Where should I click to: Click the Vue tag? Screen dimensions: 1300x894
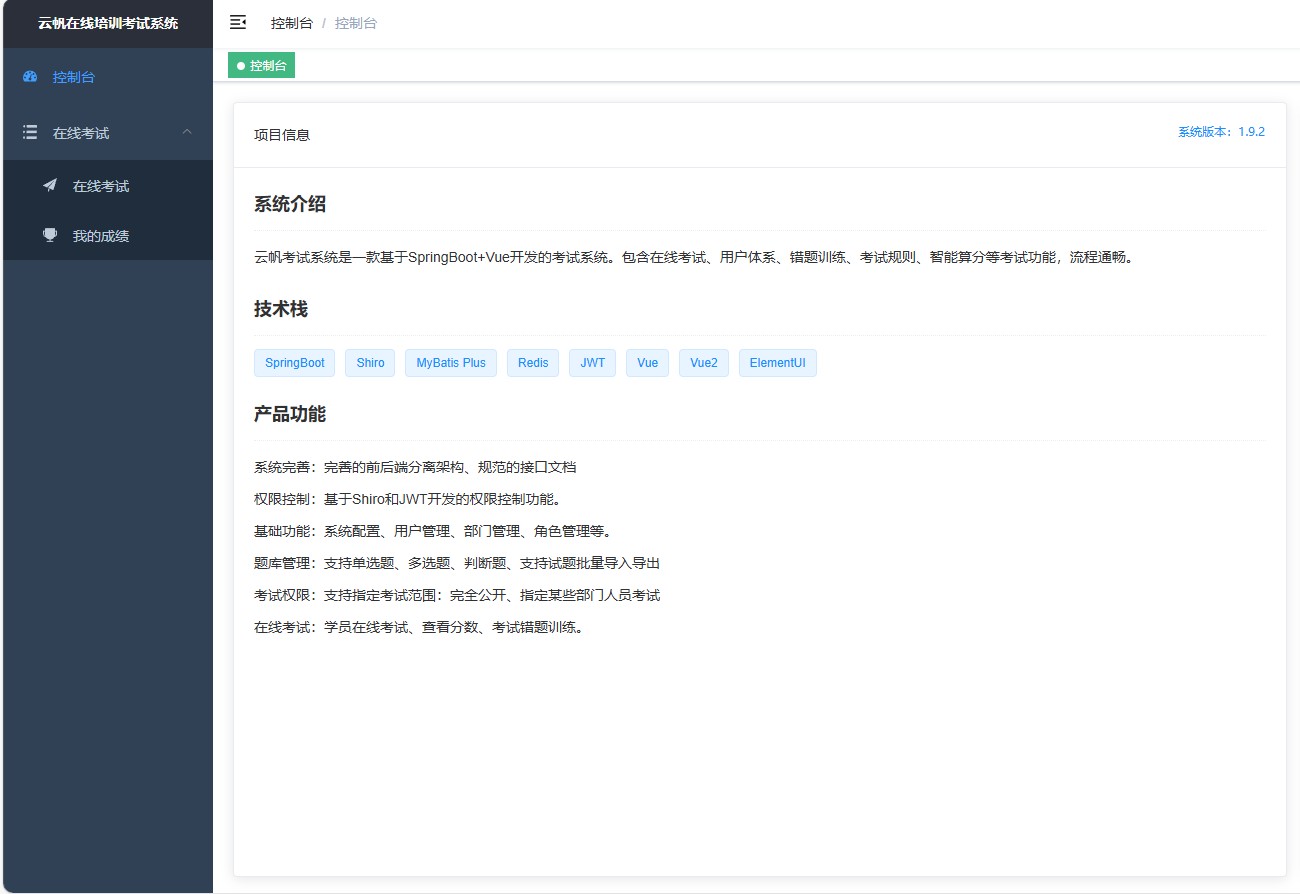point(648,363)
